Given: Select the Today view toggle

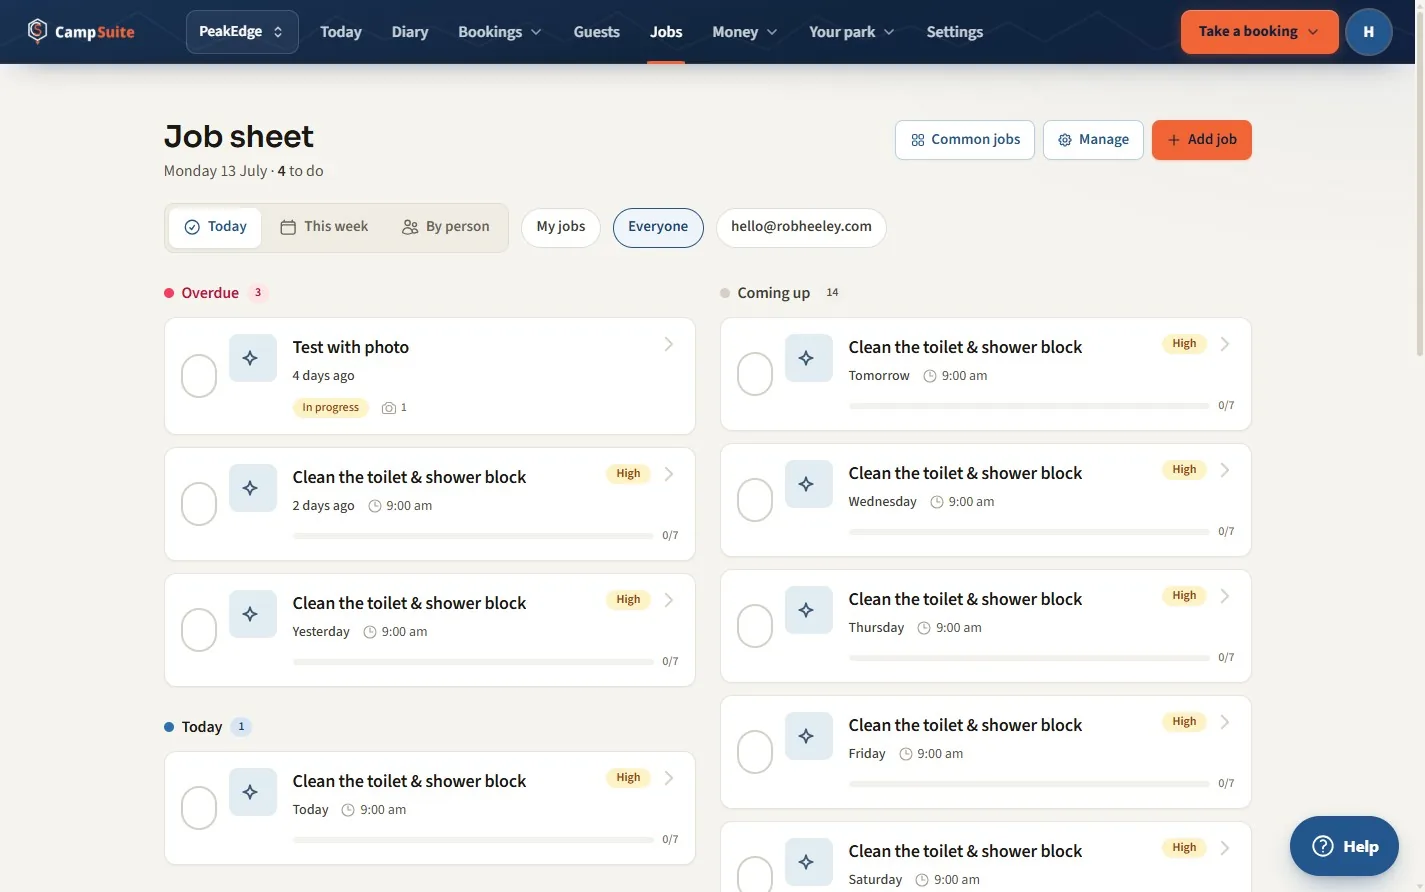Looking at the screenshot, I should (215, 227).
